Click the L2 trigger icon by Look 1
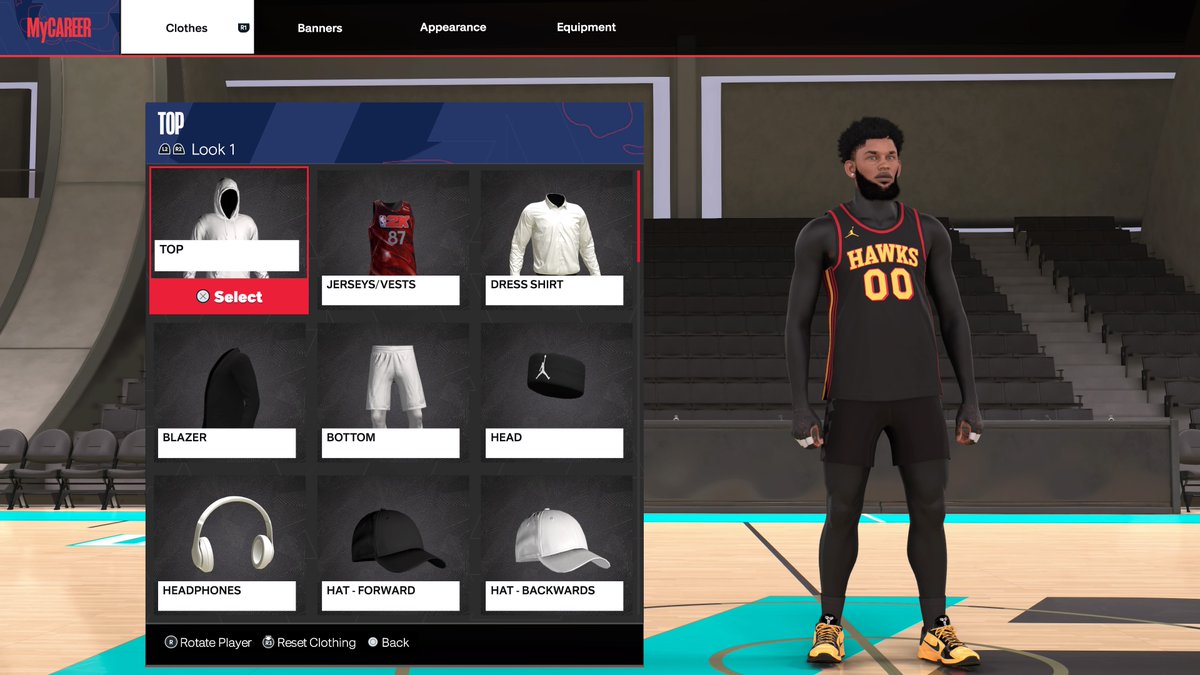 point(164,150)
